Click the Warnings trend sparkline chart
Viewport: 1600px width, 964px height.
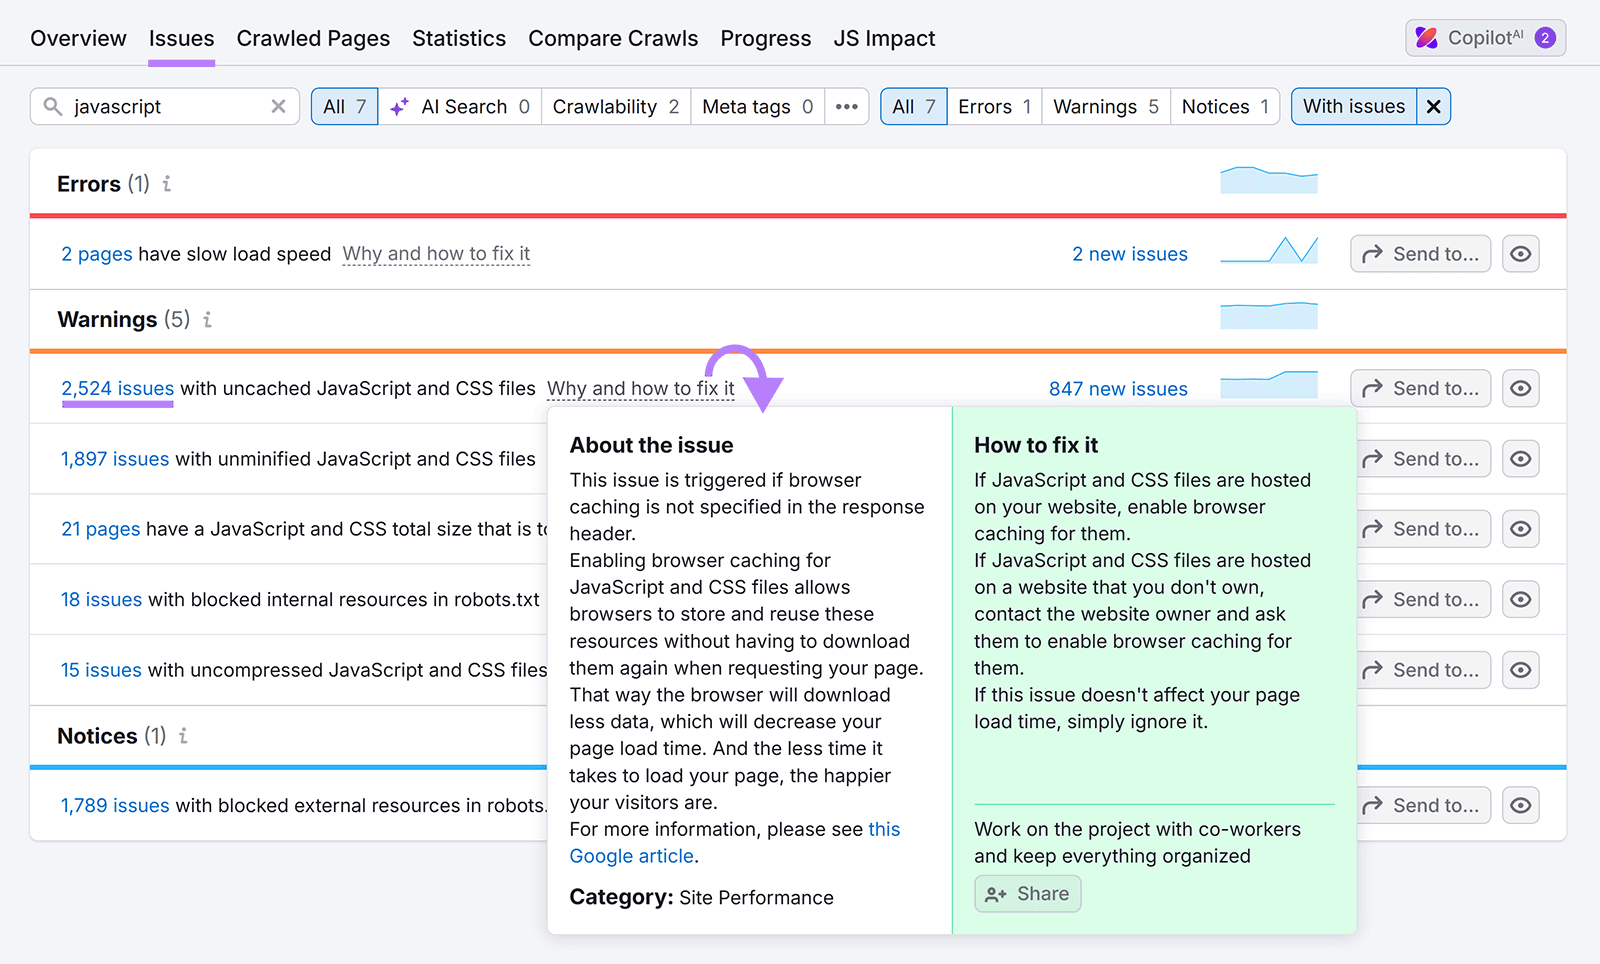1268,315
